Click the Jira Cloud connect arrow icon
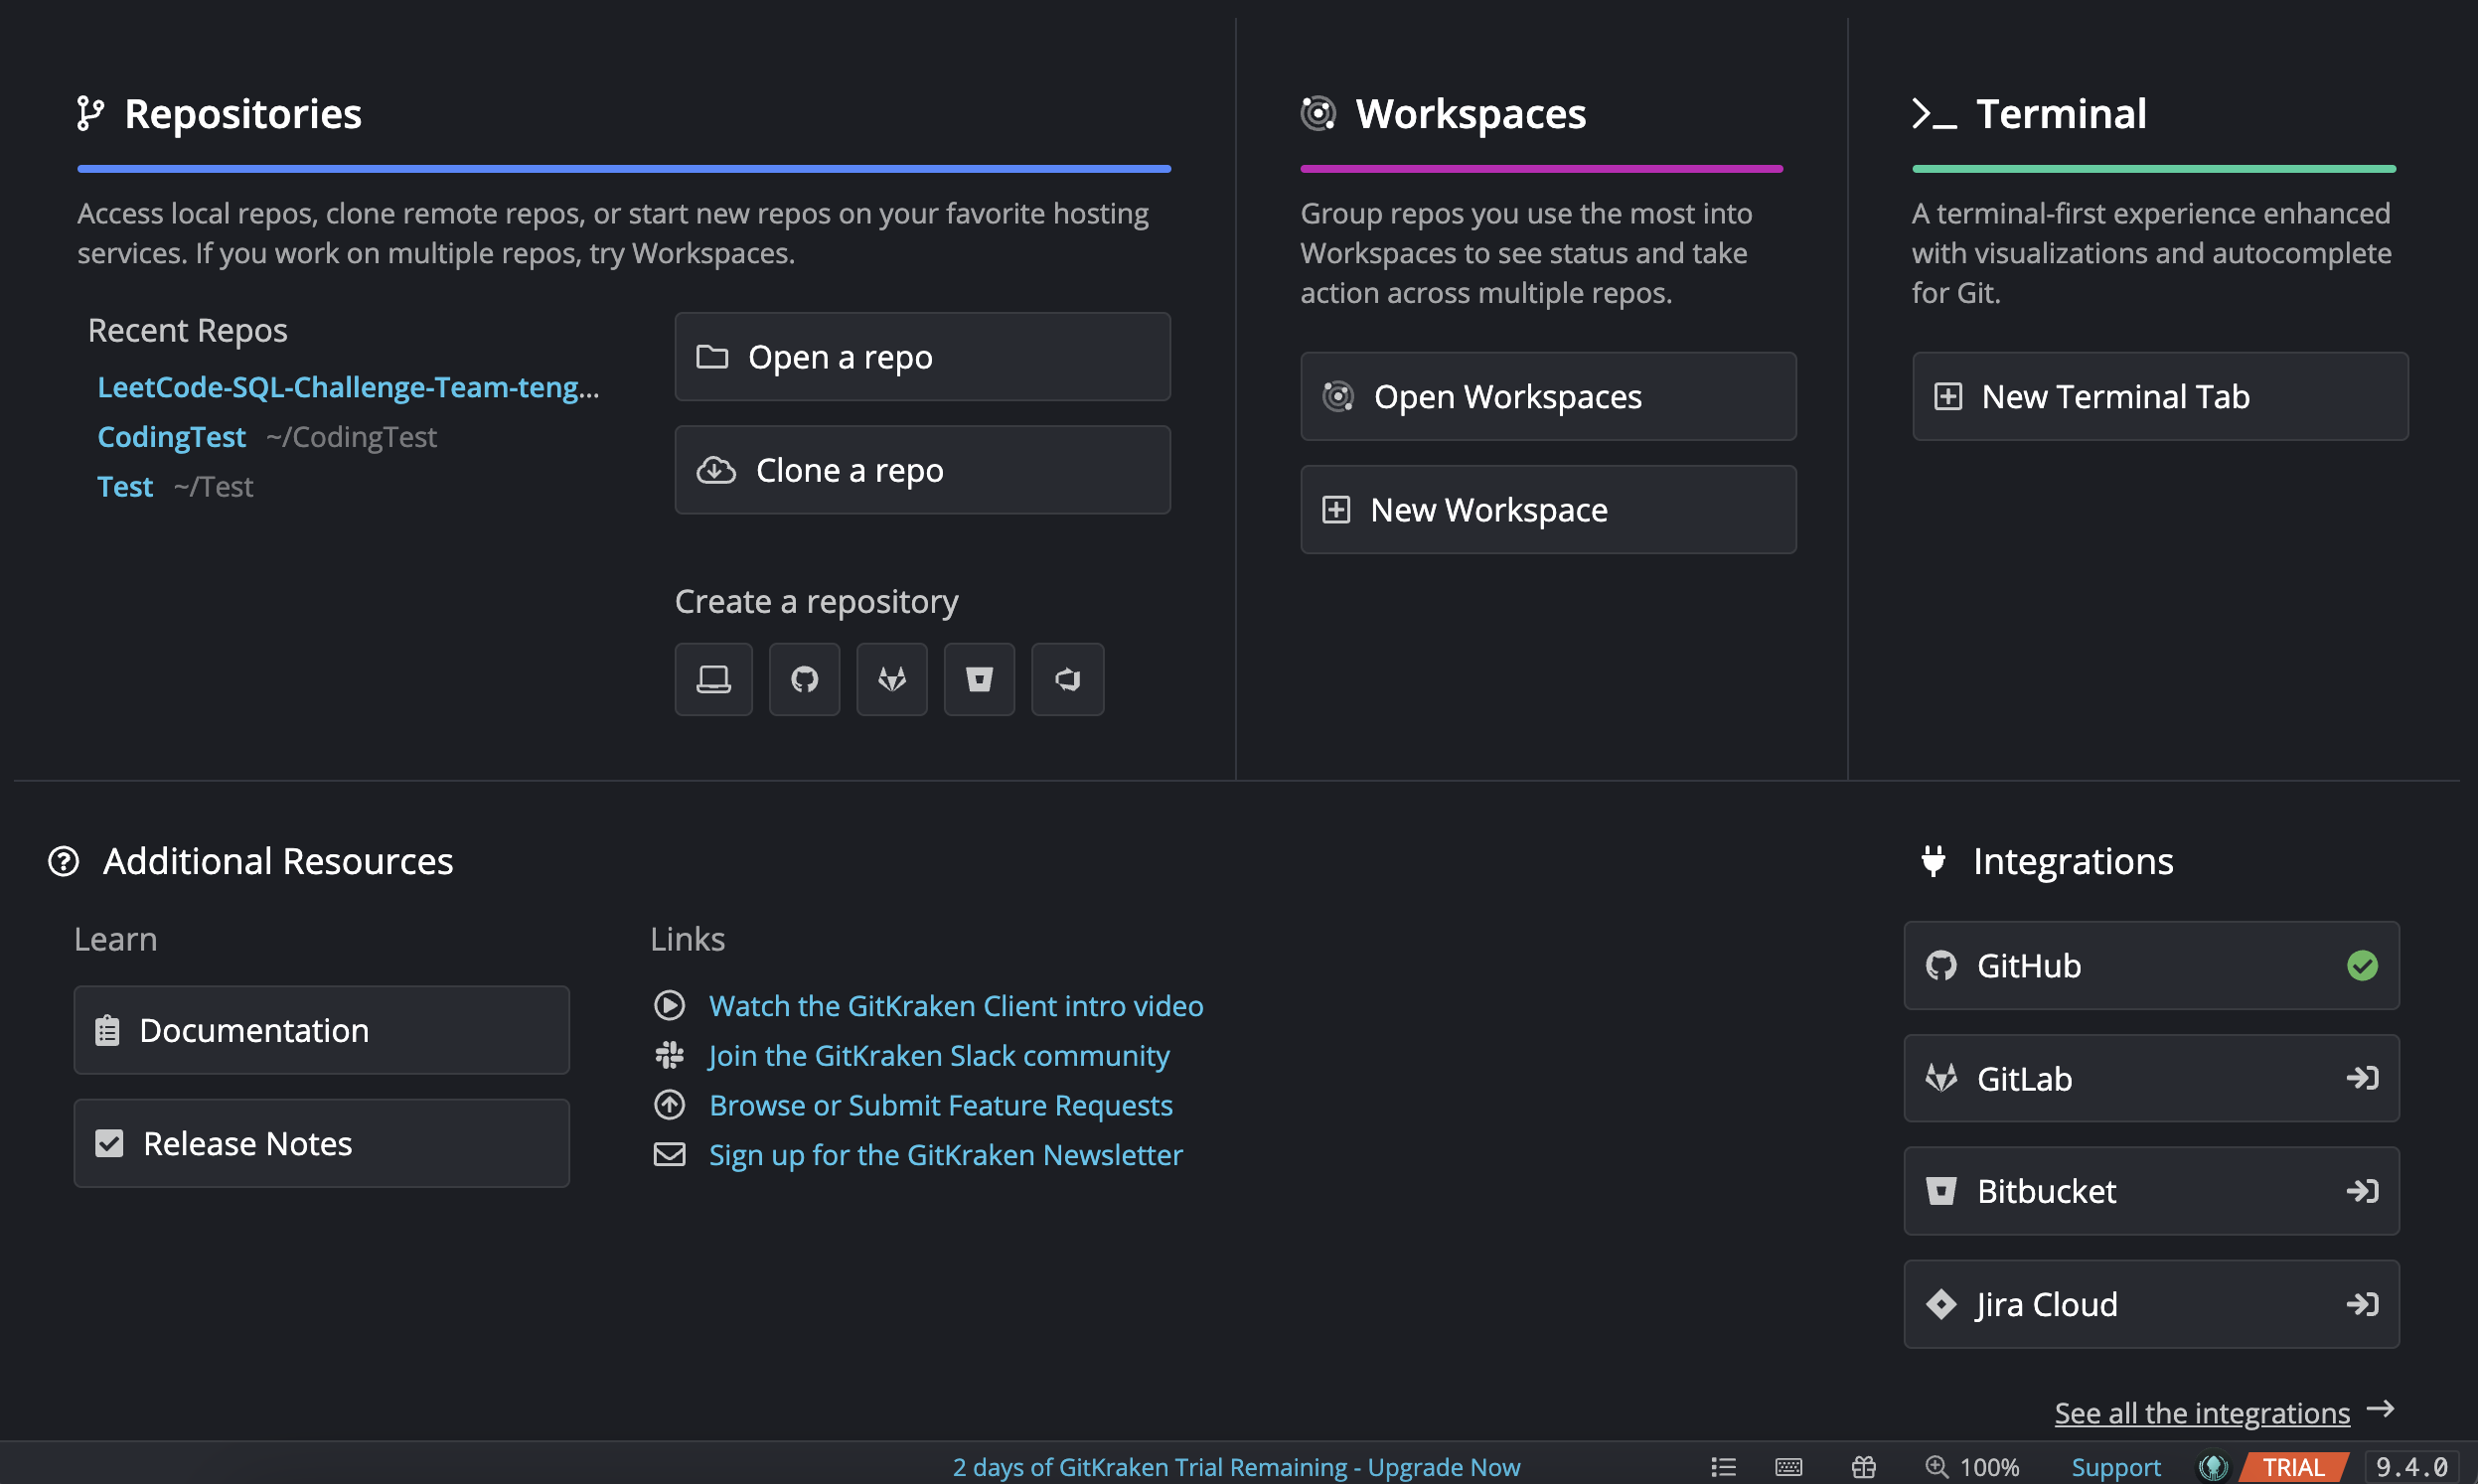 (x=2362, y=1304)
